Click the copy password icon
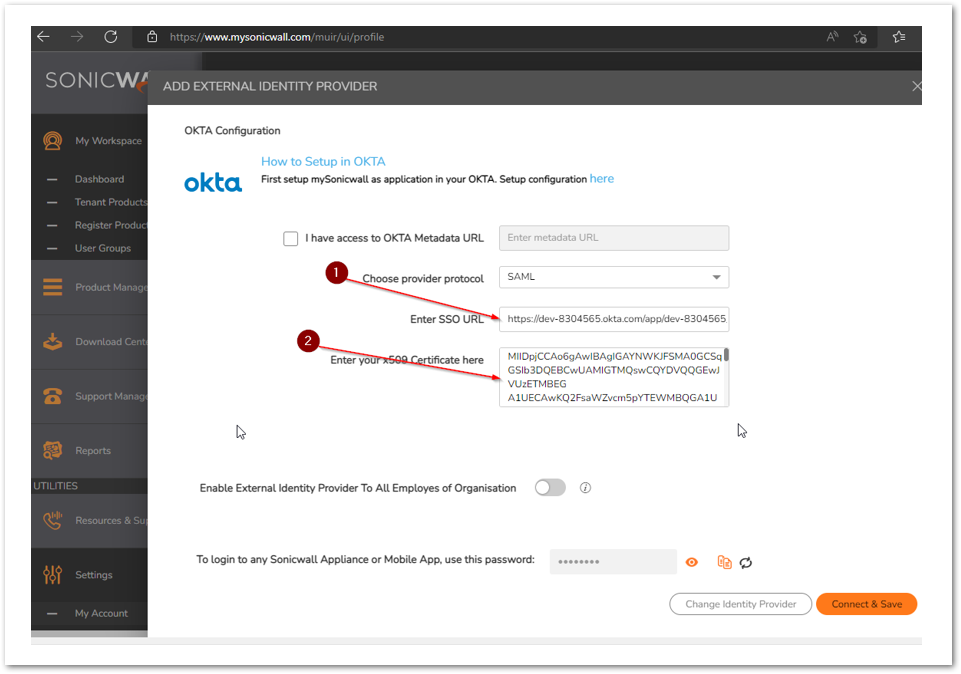The height and width of the screenshot is (674, 961). click(724, 562)
